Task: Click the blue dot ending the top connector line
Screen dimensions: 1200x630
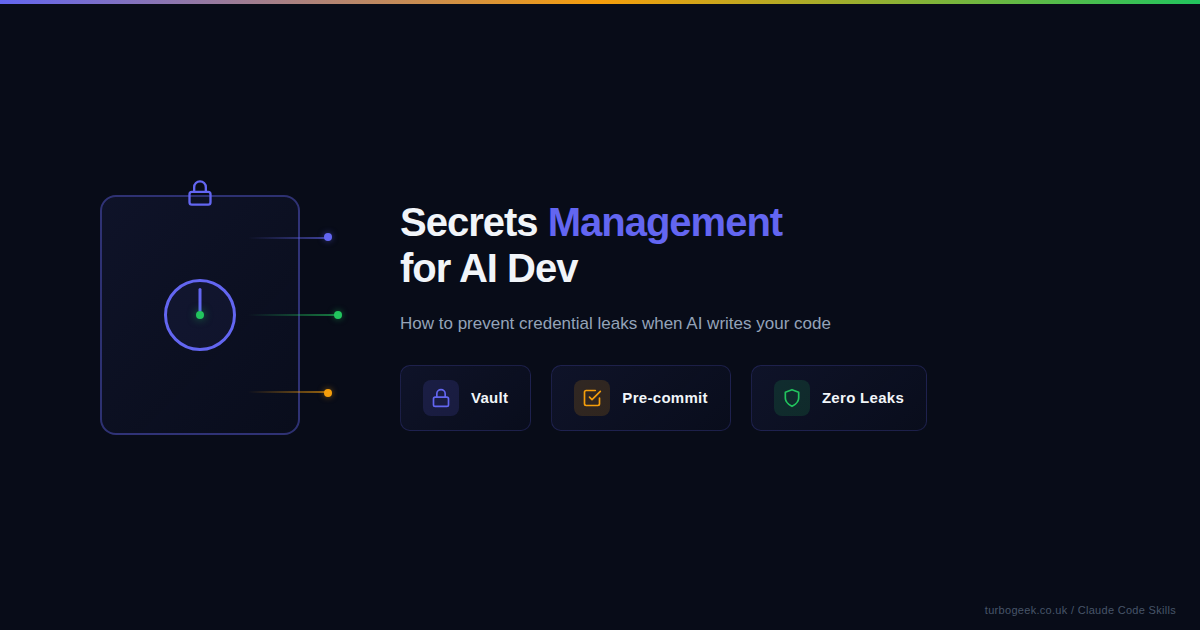Action: [328, 237]
